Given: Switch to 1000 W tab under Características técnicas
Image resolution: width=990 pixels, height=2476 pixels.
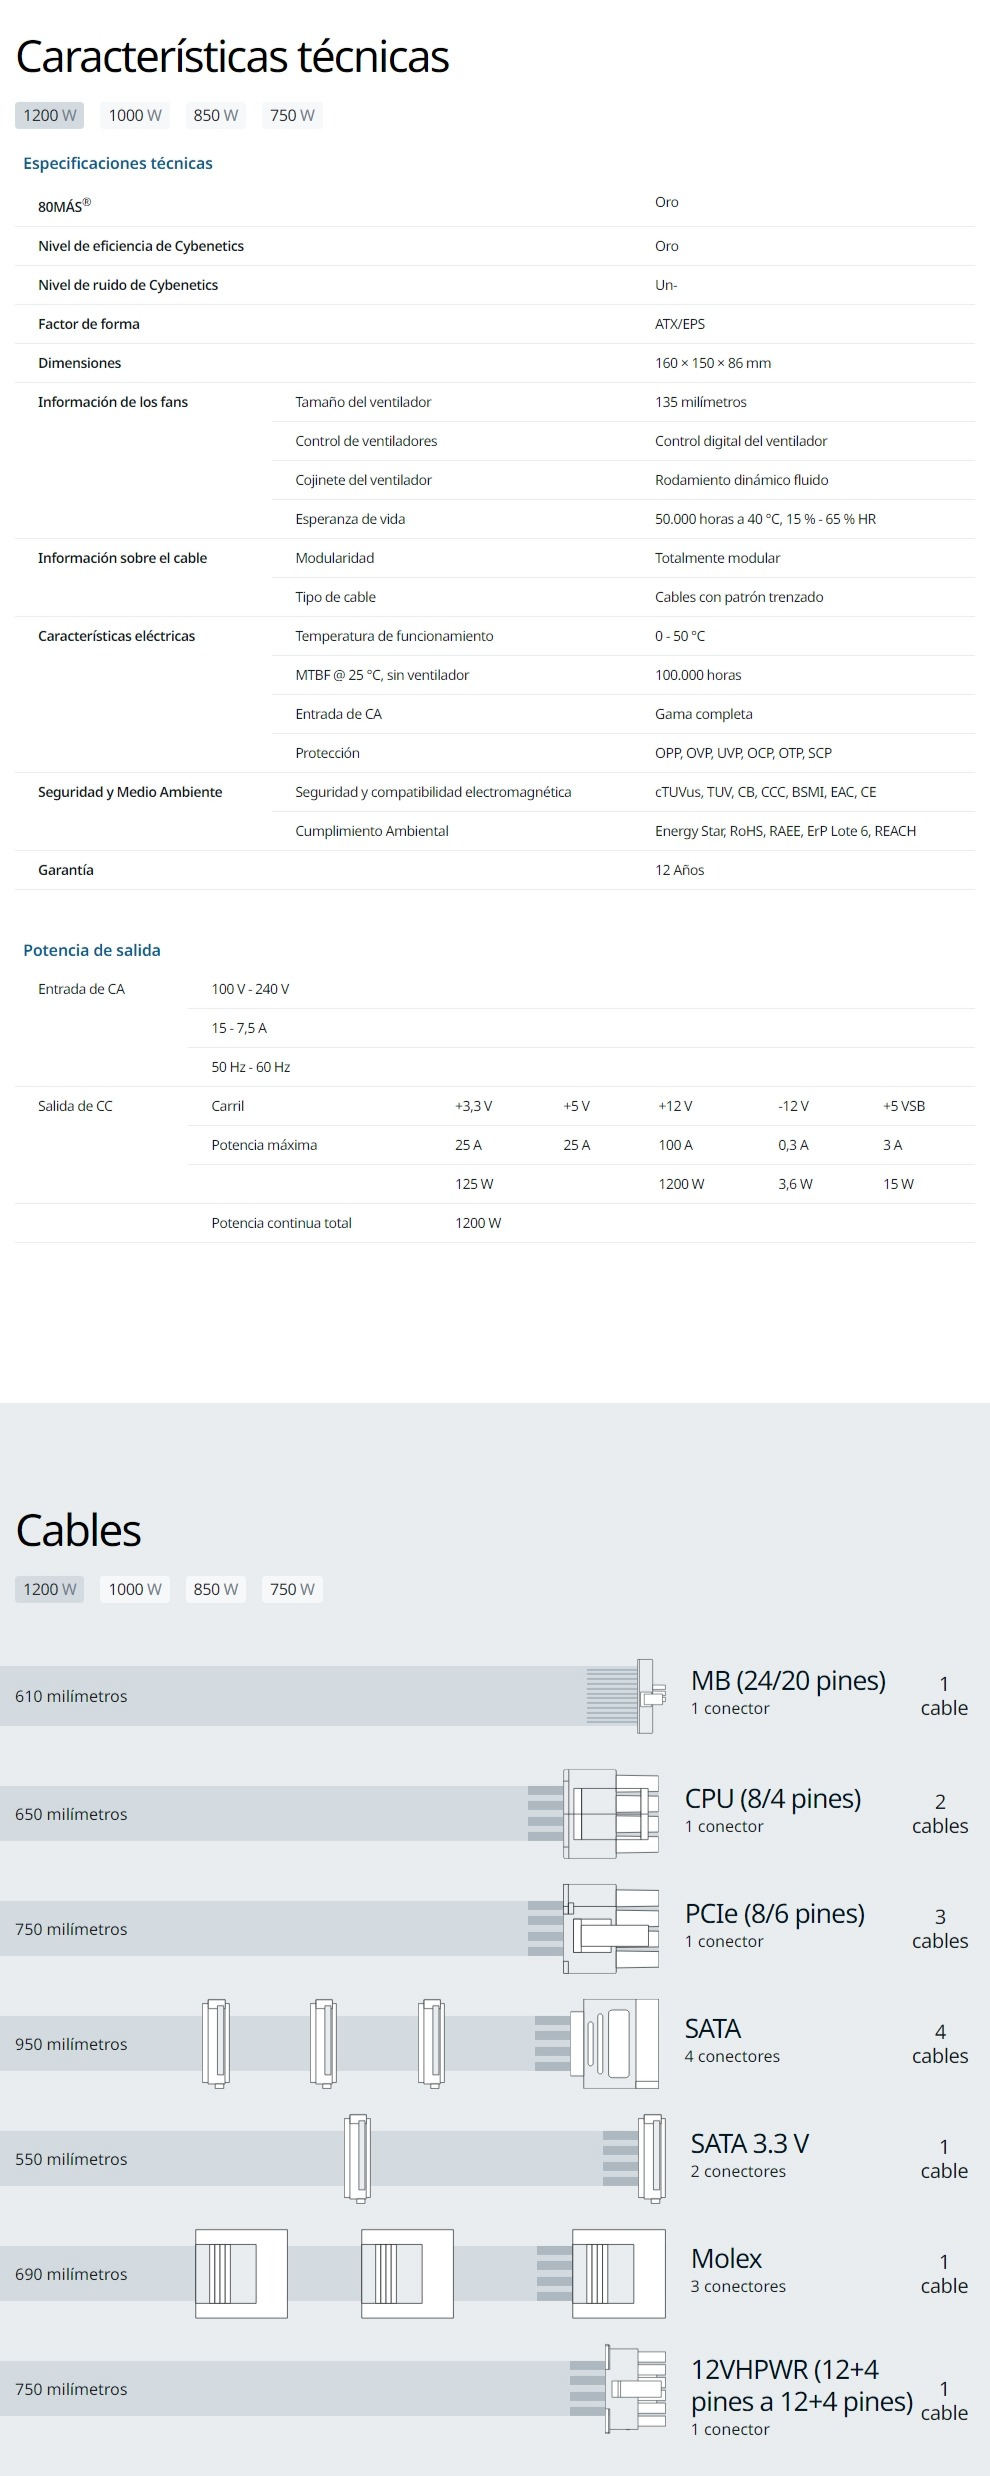Looking at the screenshot, I should point(134,115).
